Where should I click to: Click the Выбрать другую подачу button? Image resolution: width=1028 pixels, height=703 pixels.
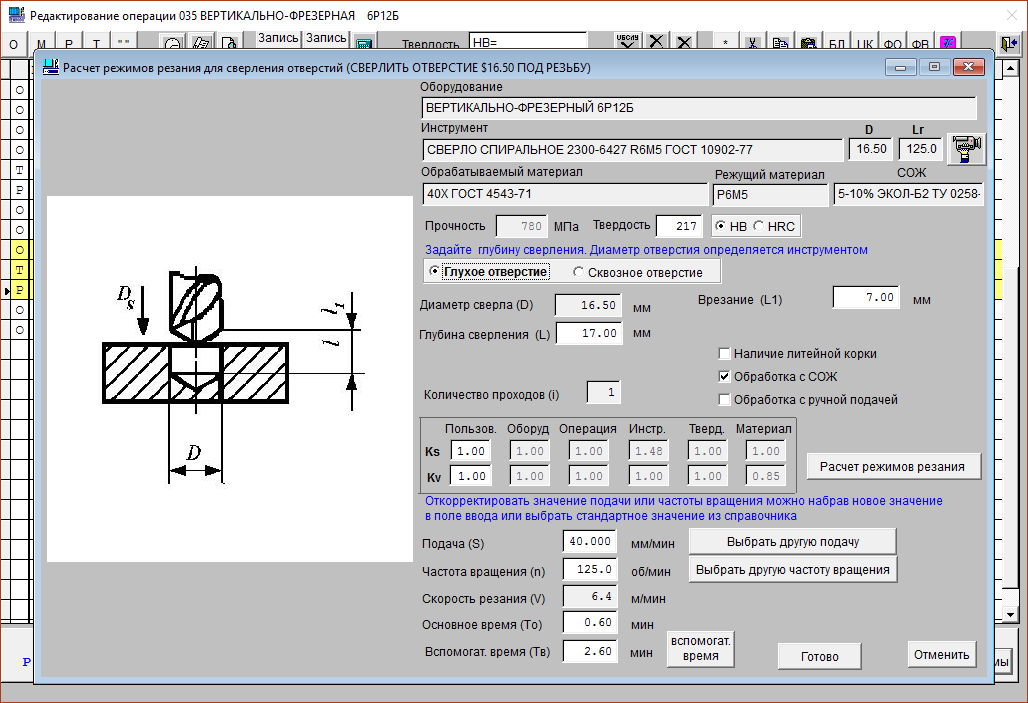(792, 541)
